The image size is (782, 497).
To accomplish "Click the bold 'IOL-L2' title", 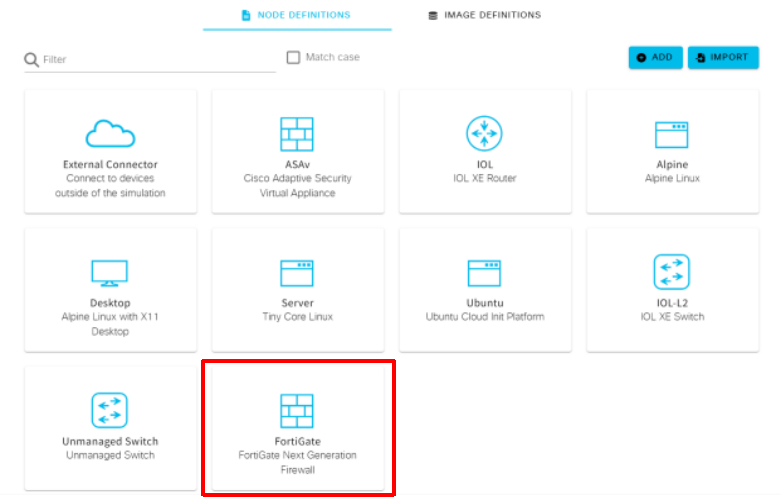I will (x=672, y=303).
